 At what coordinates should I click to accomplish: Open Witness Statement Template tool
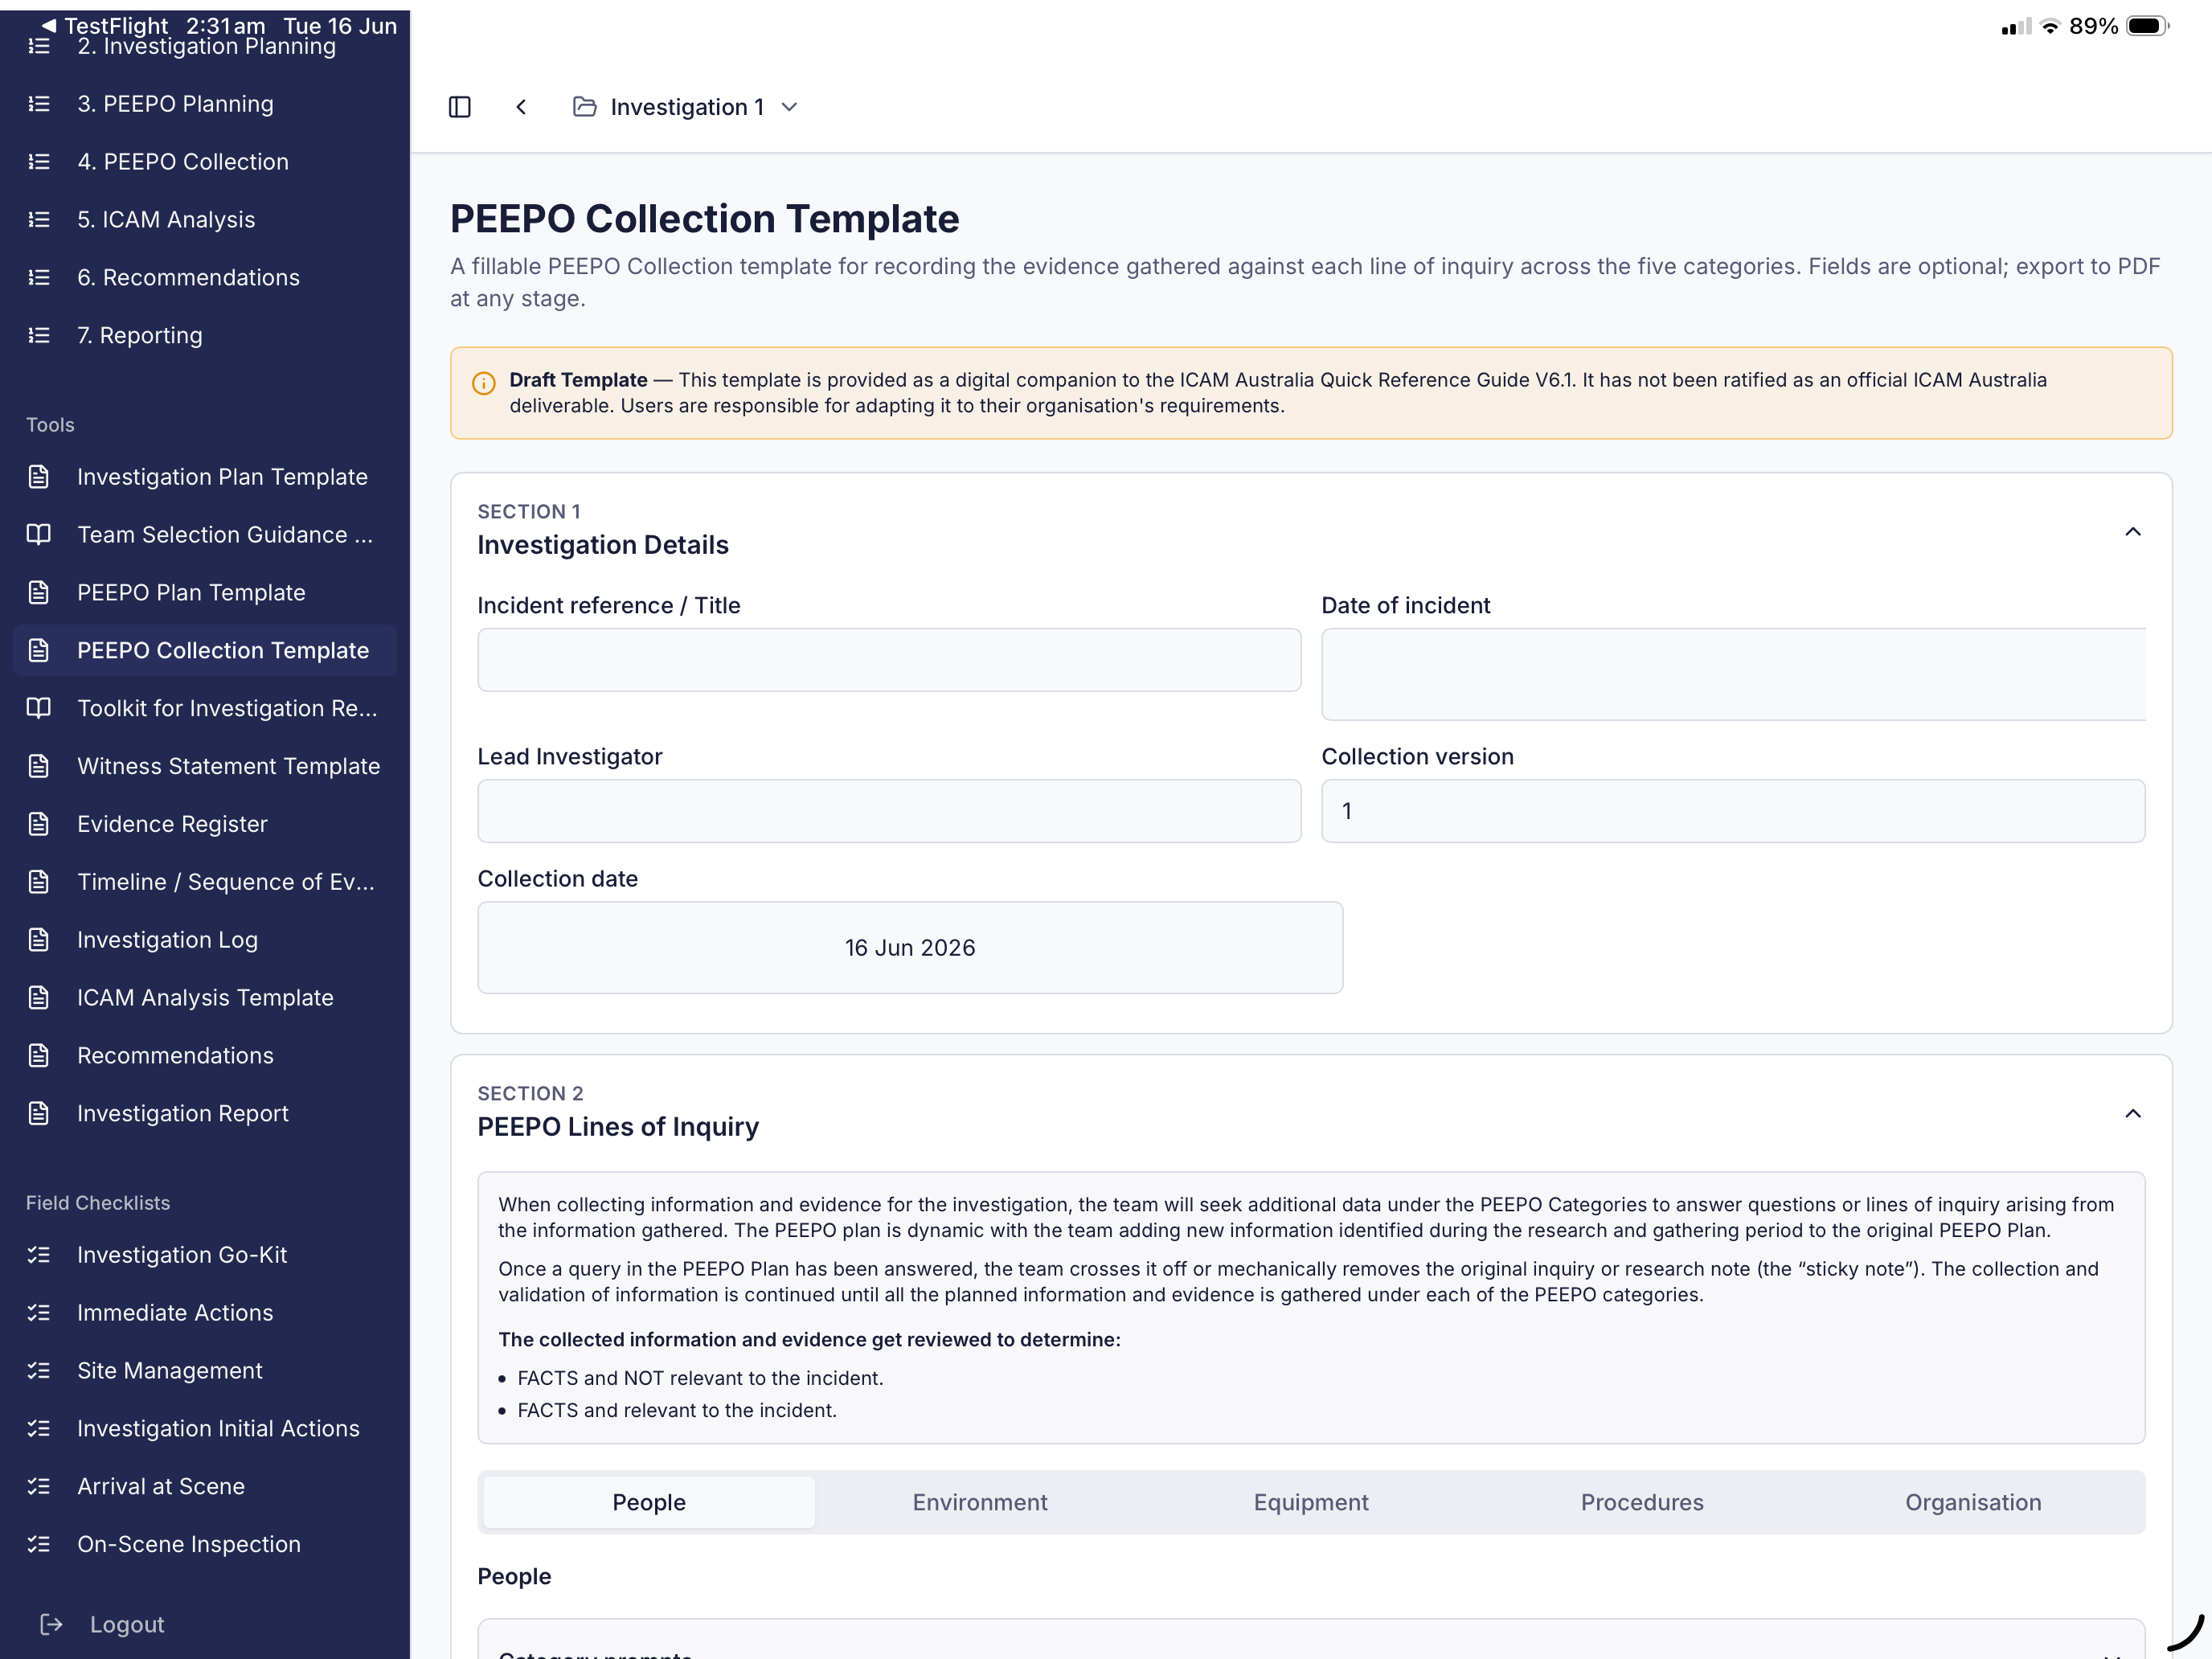[x=205, y=767]
